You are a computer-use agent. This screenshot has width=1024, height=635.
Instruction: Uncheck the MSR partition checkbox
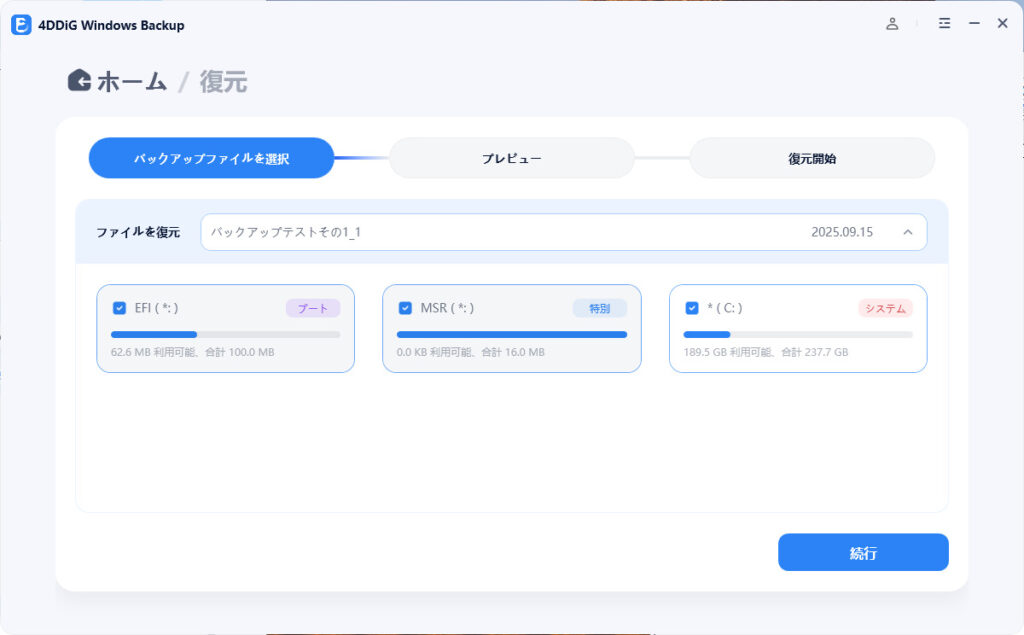pyautogui.click(x=405, y=308)
